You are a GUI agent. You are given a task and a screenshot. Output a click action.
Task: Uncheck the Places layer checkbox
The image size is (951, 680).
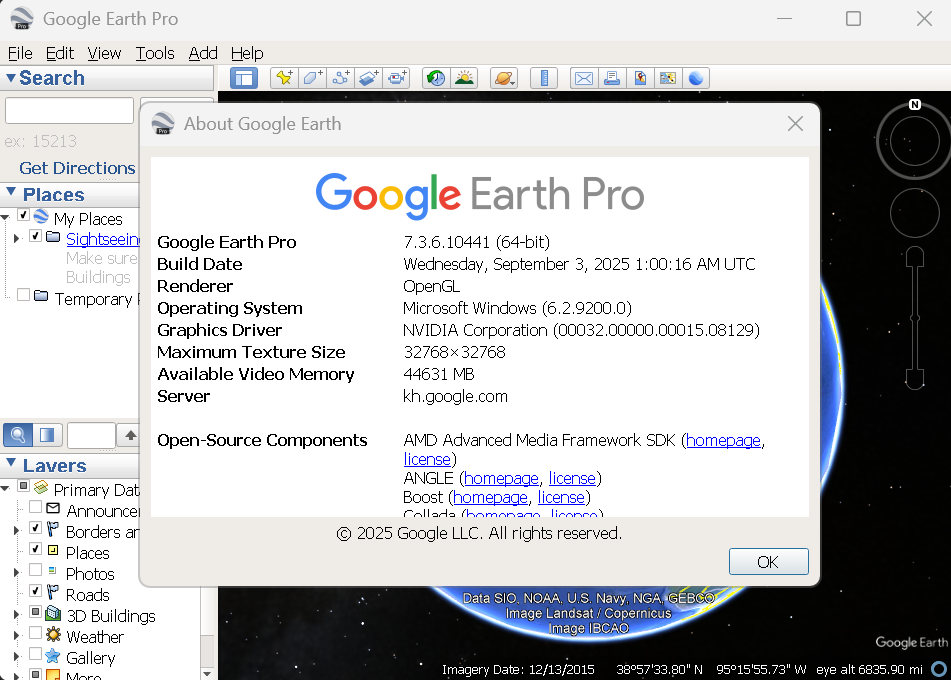pos(36,549)
